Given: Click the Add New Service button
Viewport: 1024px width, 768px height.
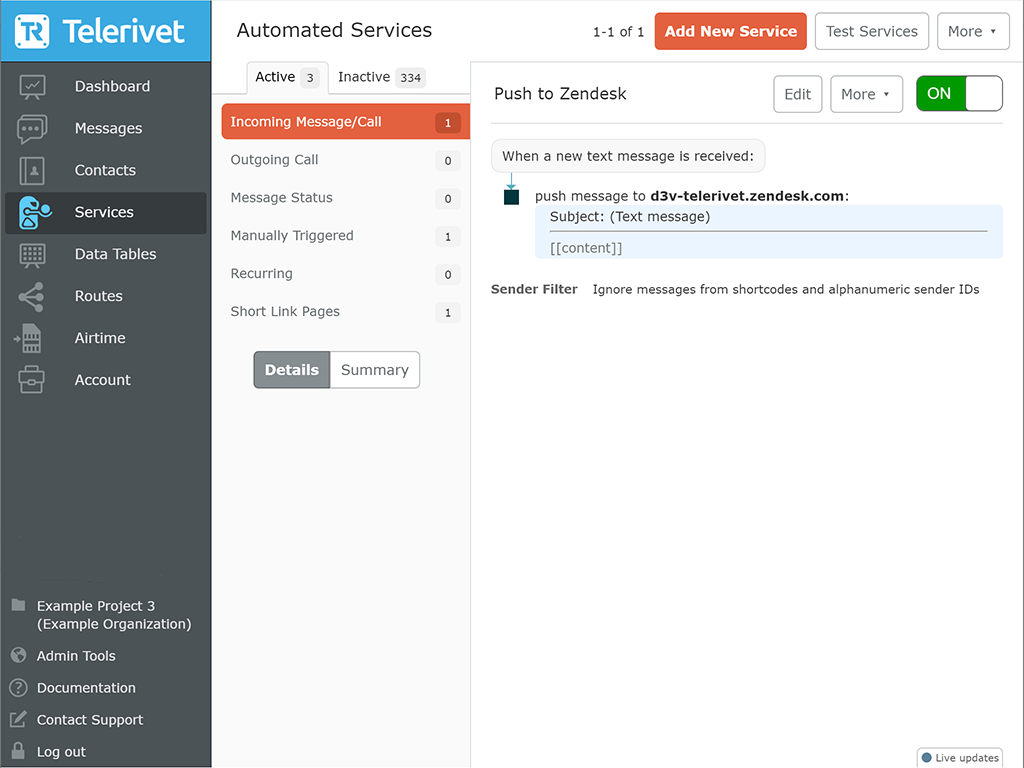Looking at the screenshot, I should pyautogui.click(x=730, y=32).
